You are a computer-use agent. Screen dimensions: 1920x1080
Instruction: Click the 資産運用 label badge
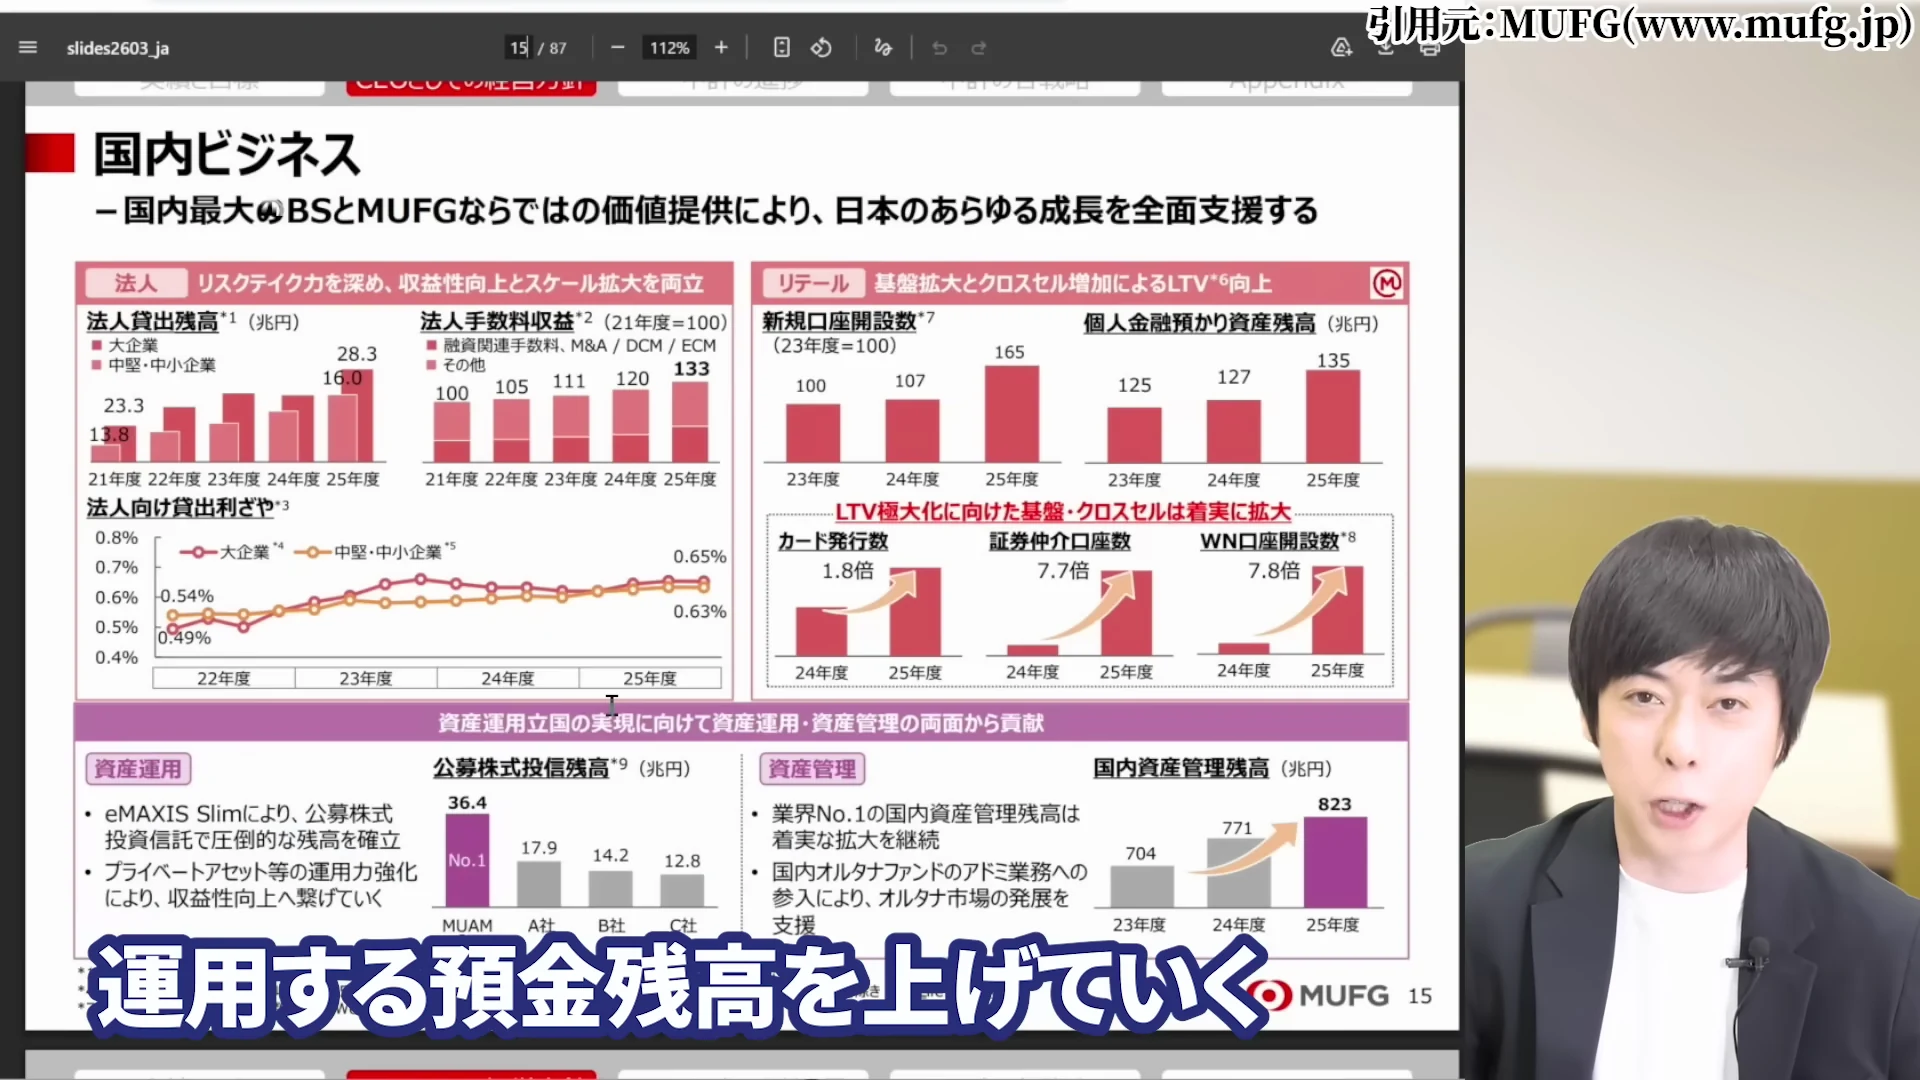coord(138,769)
